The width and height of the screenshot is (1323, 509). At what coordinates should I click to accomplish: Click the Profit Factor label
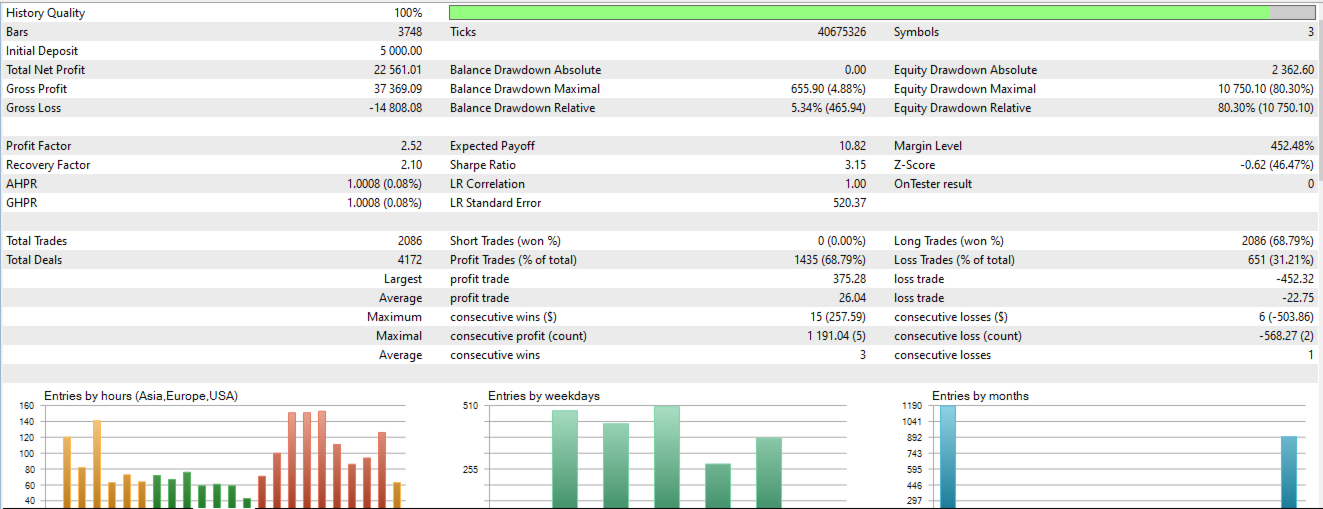[x=39, y=146]
